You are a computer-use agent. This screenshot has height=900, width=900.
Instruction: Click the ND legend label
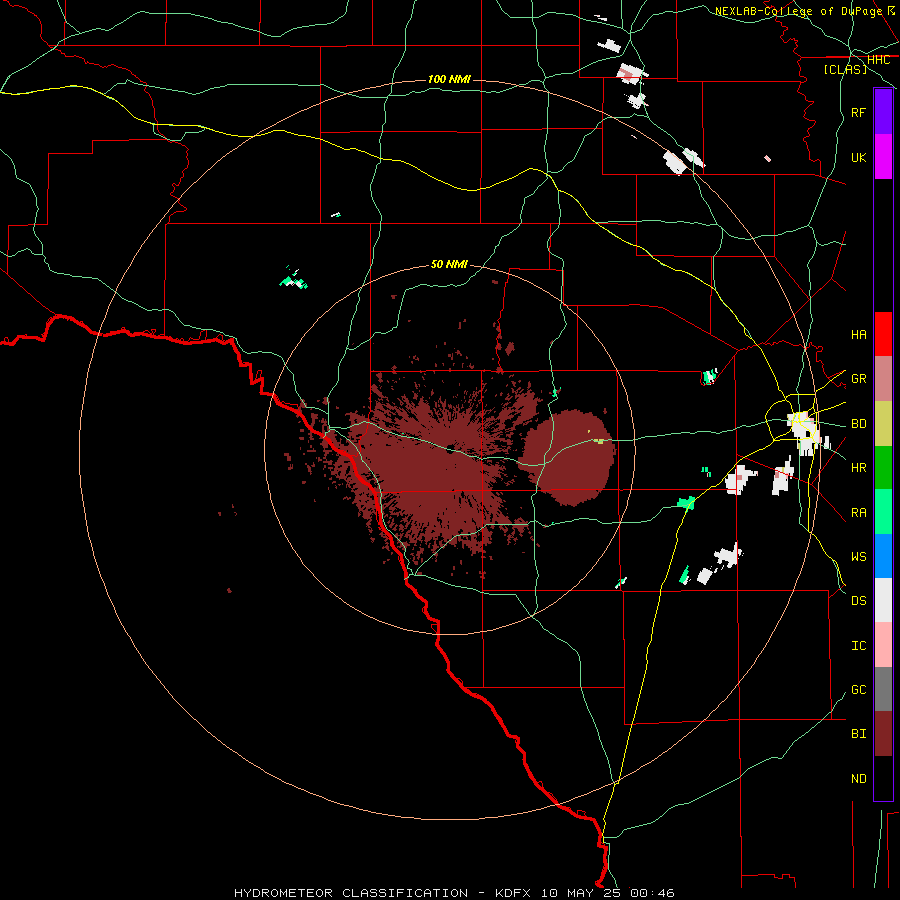point(858,779)
